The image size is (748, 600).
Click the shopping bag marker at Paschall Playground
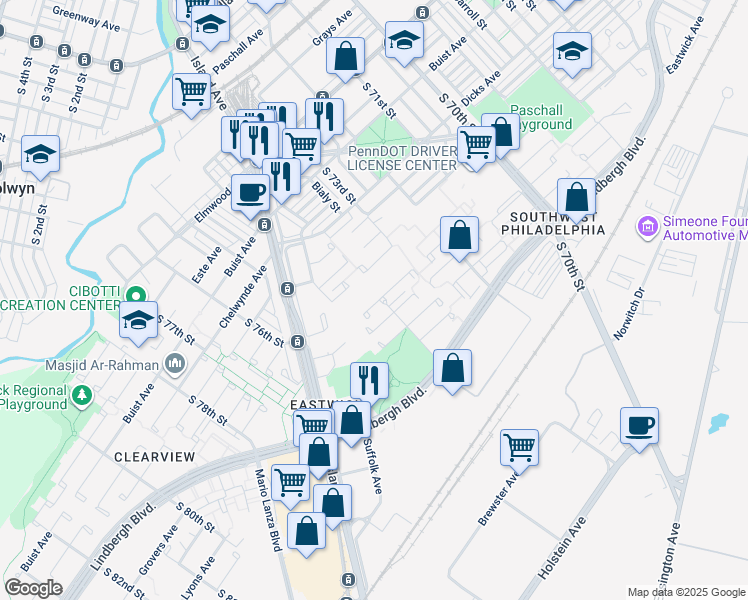pyautogui.click(x=506, y=132)
